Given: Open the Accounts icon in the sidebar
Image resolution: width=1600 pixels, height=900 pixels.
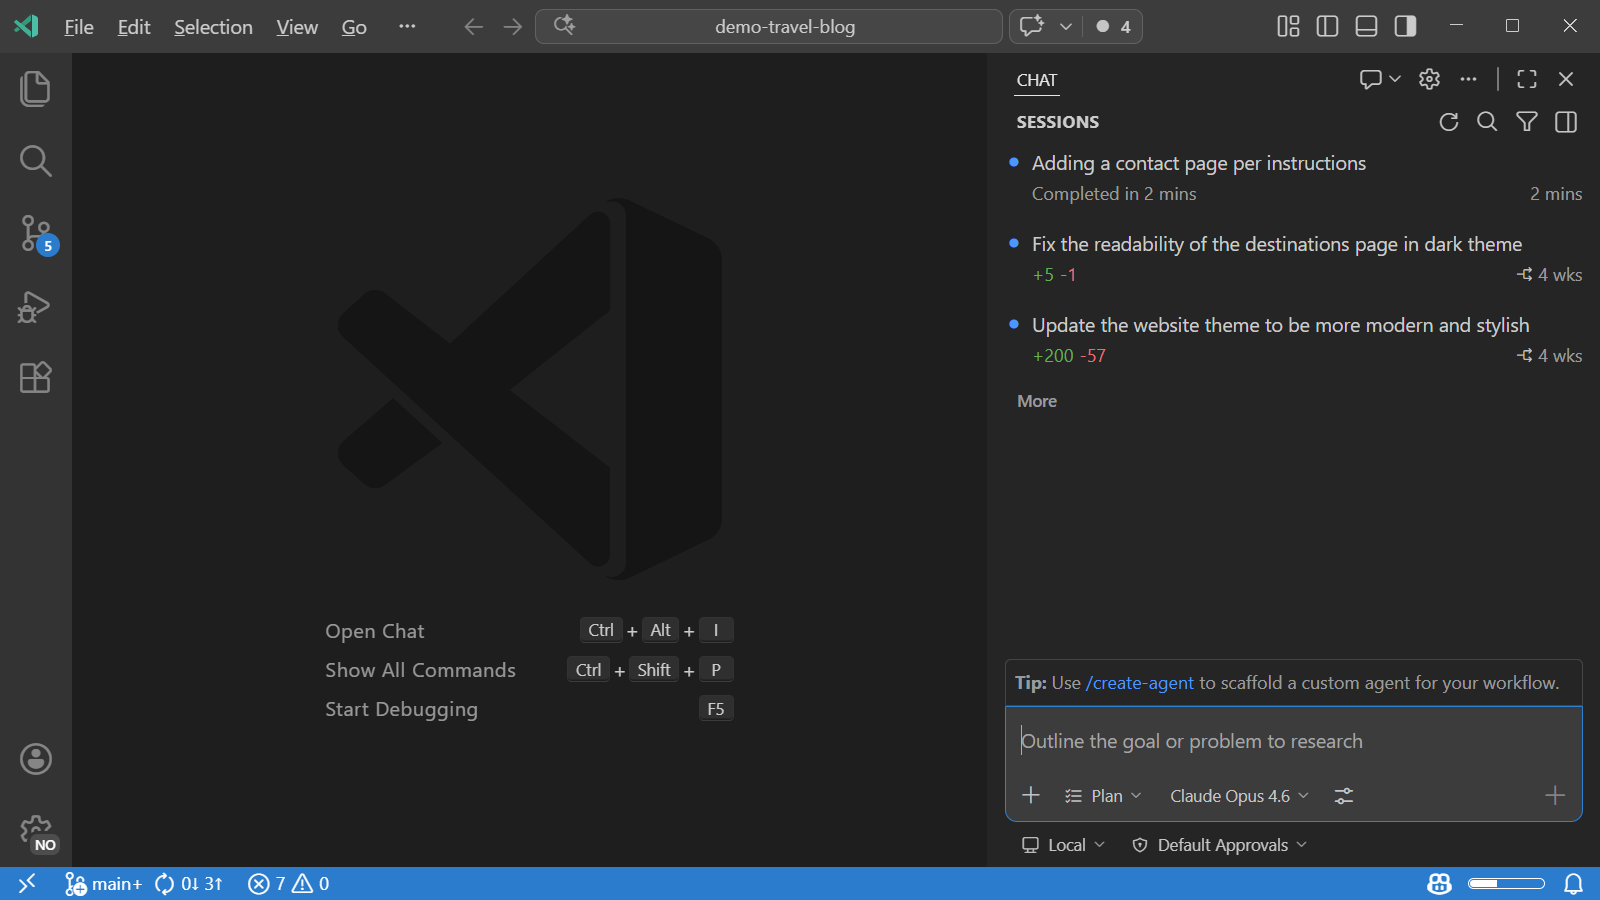Looking at the screenshot, I should 35,760.
